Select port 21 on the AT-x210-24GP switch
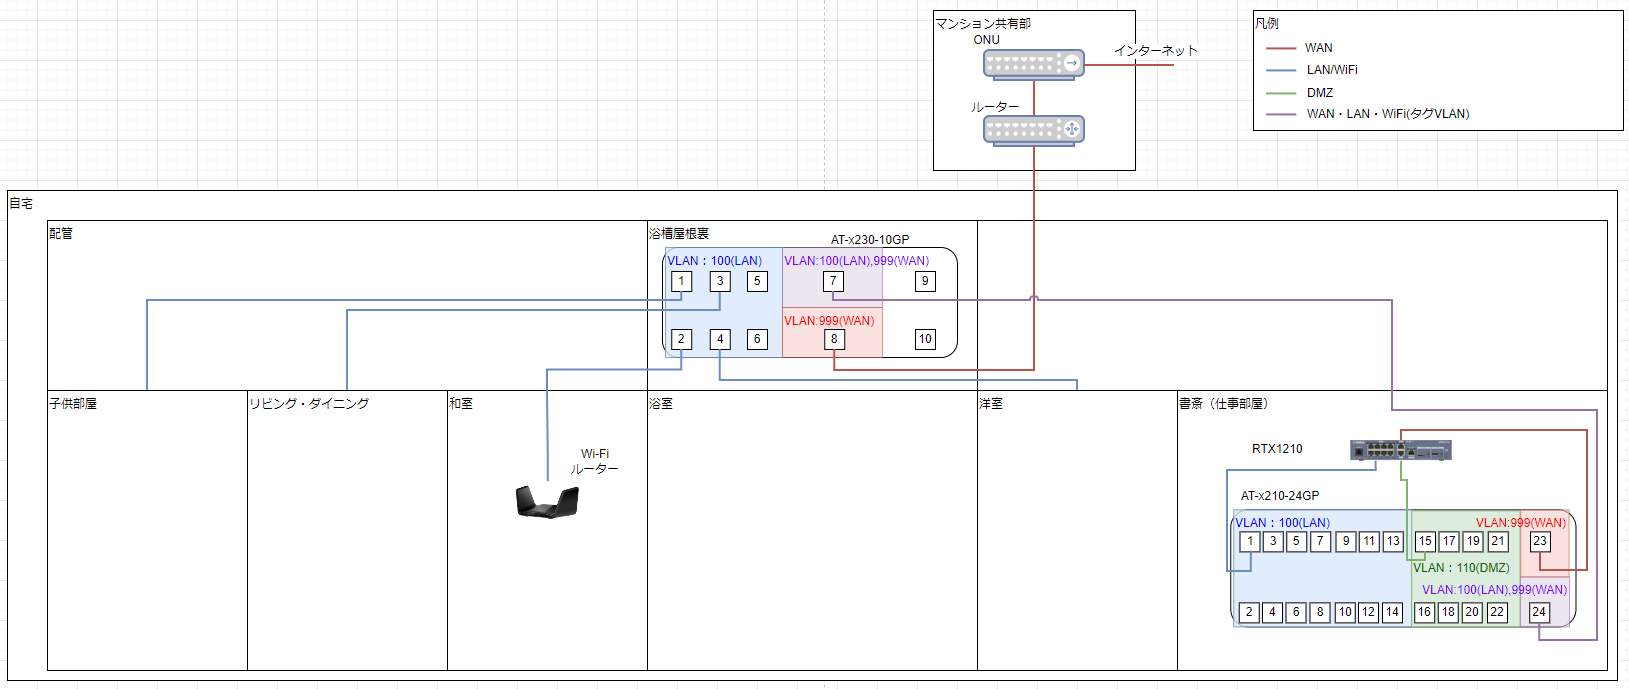Viewport: 1629px width, 689px height. pyautogui.click(x=1497, y=541)
